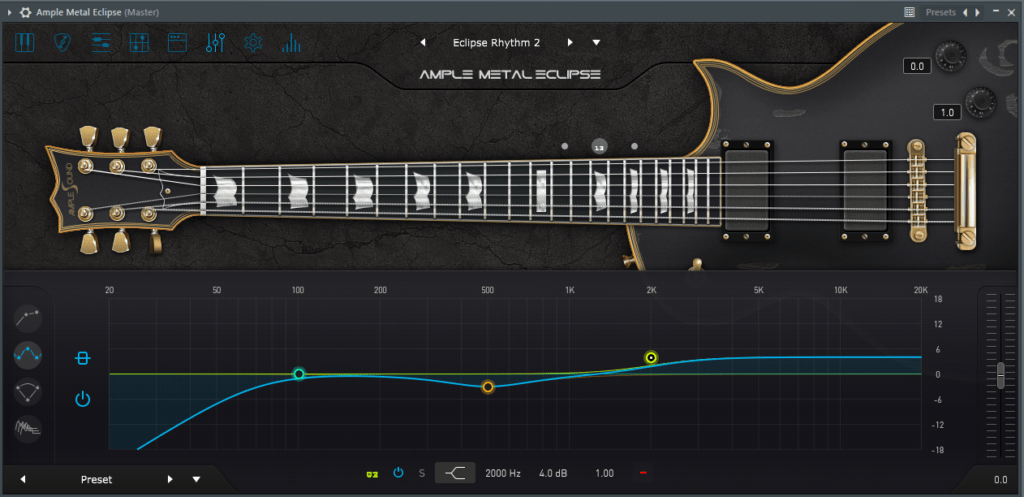
Task: Open the plugin wrapper gear settings
Action: click(25, 12)
